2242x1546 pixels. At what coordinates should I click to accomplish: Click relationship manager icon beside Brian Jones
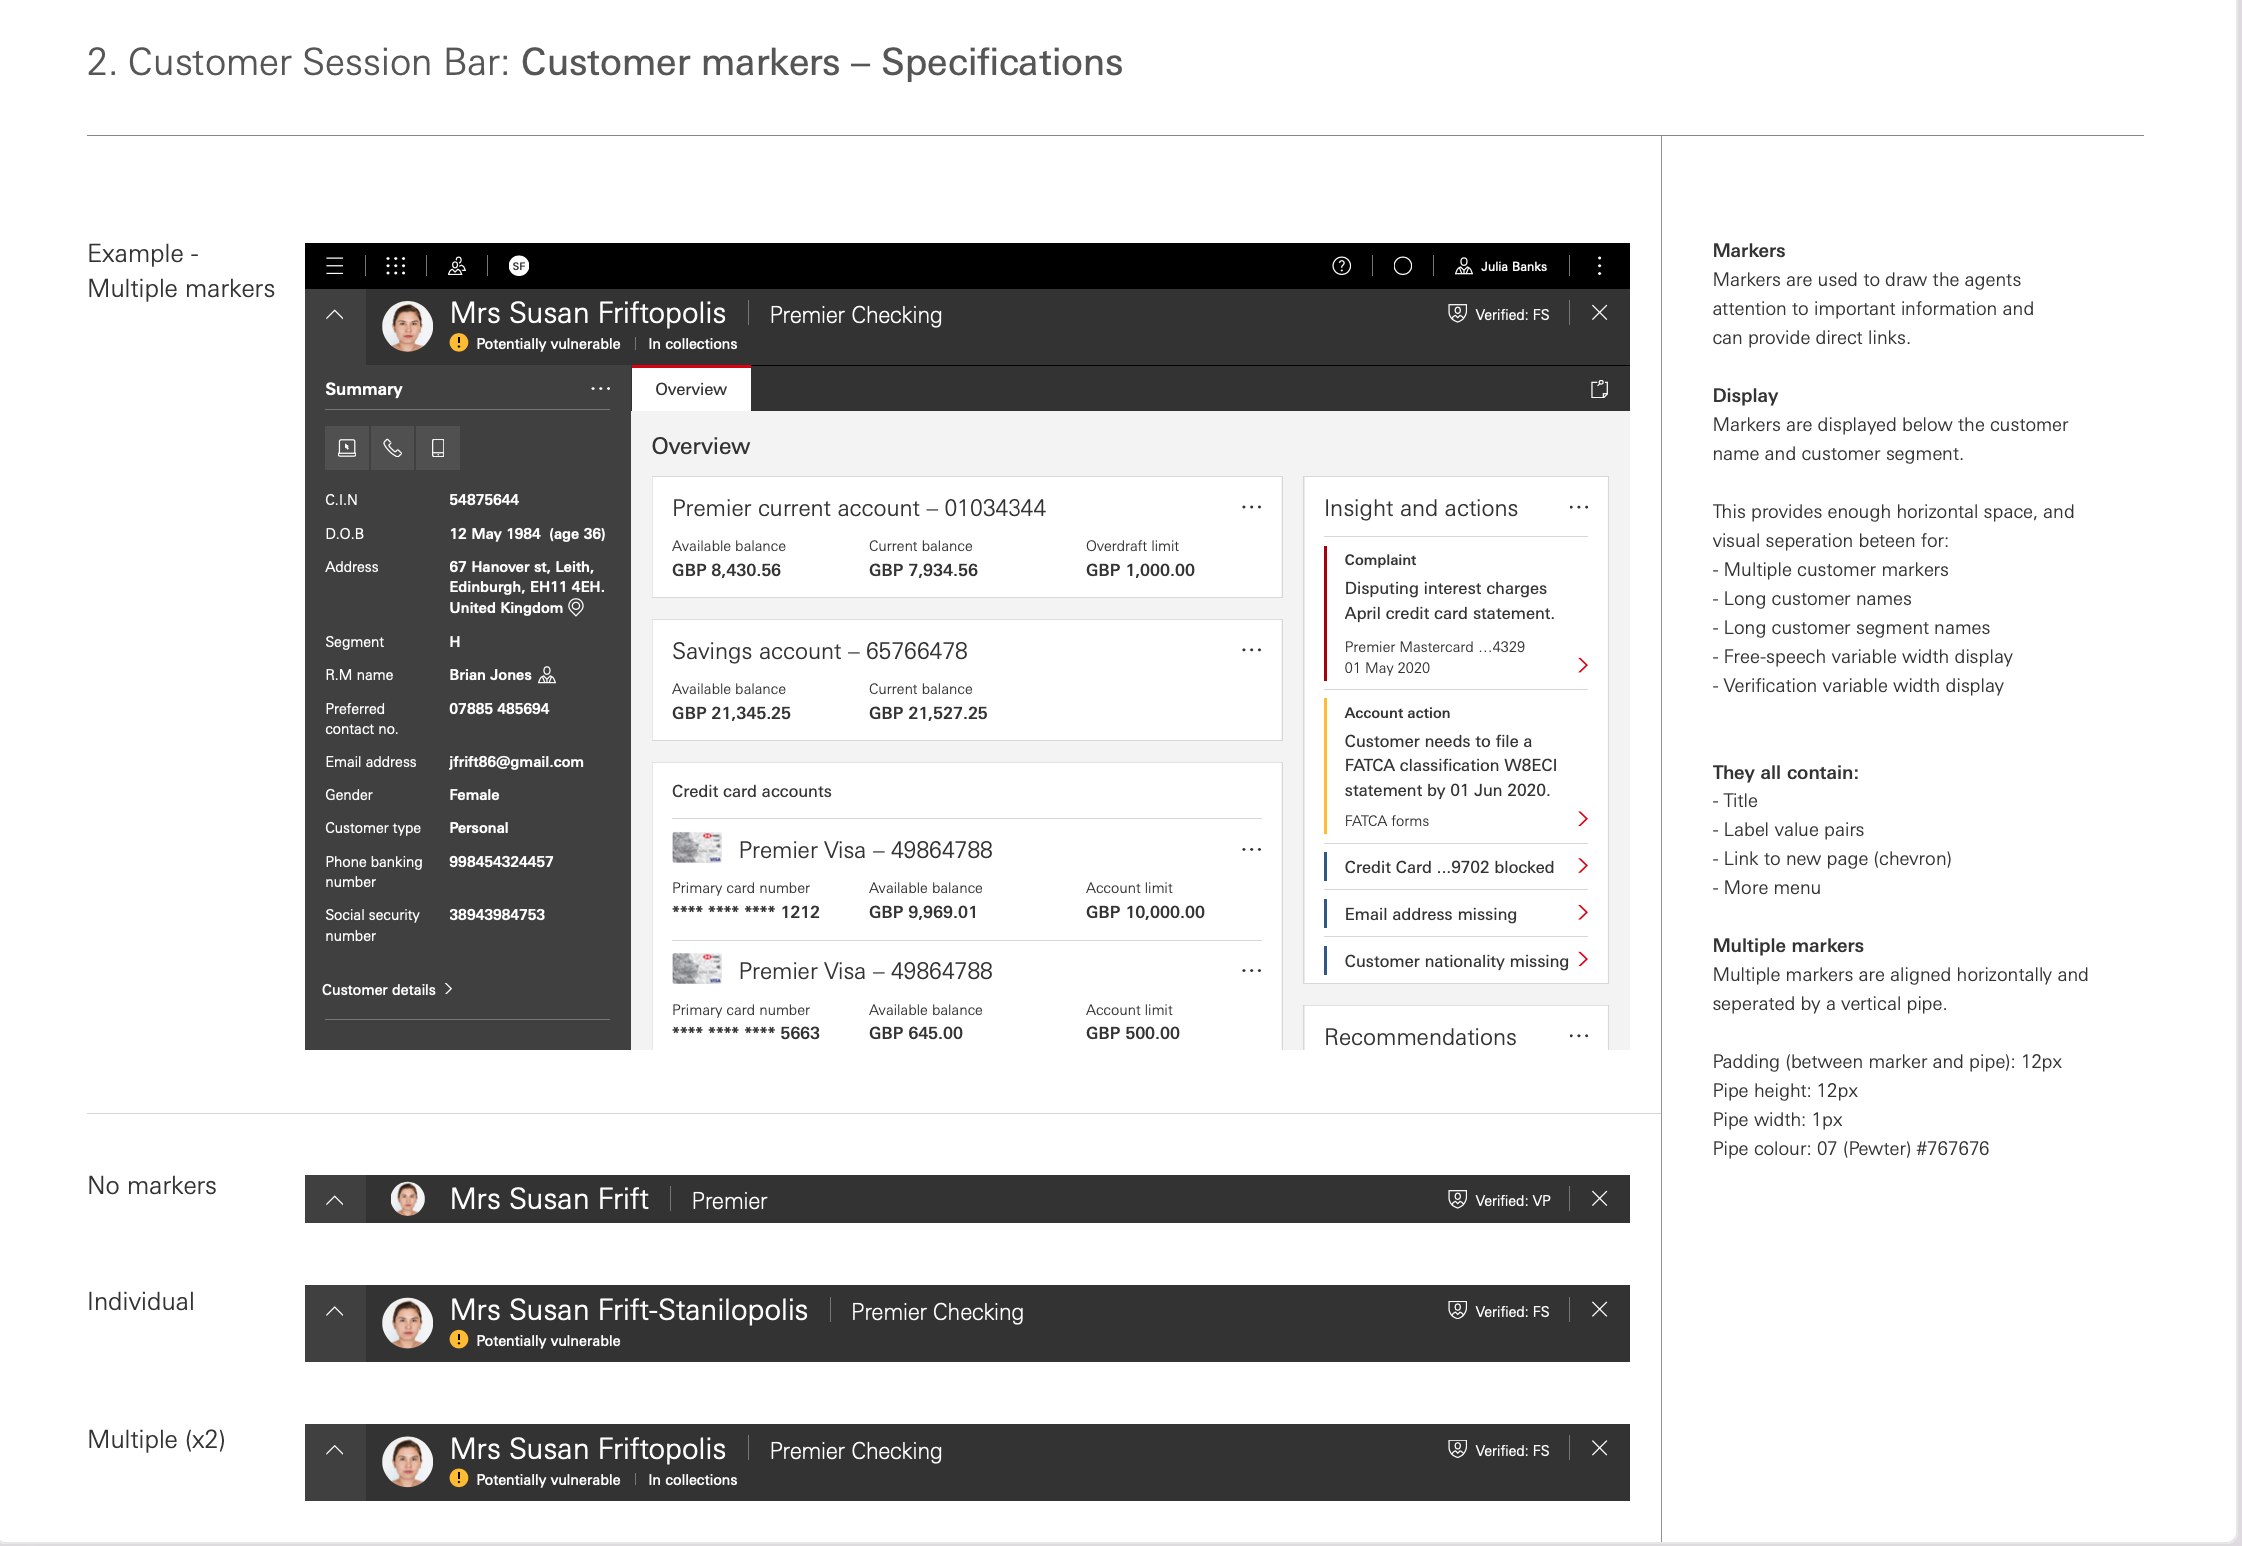pos(547,675)
